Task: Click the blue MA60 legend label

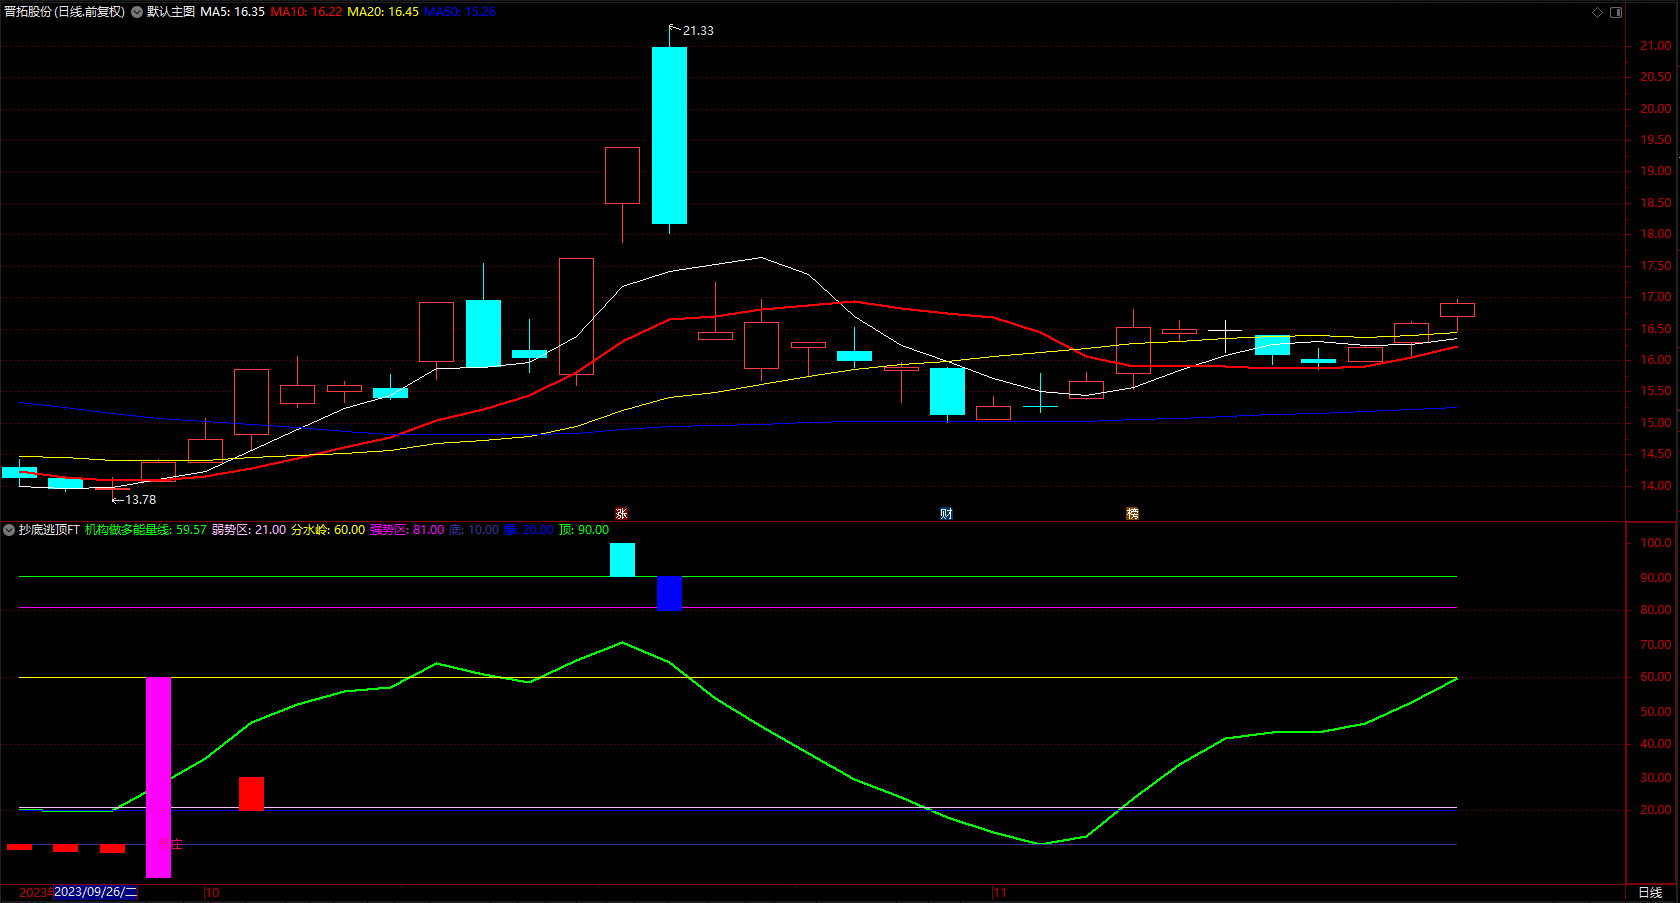Action: (460, 12)
